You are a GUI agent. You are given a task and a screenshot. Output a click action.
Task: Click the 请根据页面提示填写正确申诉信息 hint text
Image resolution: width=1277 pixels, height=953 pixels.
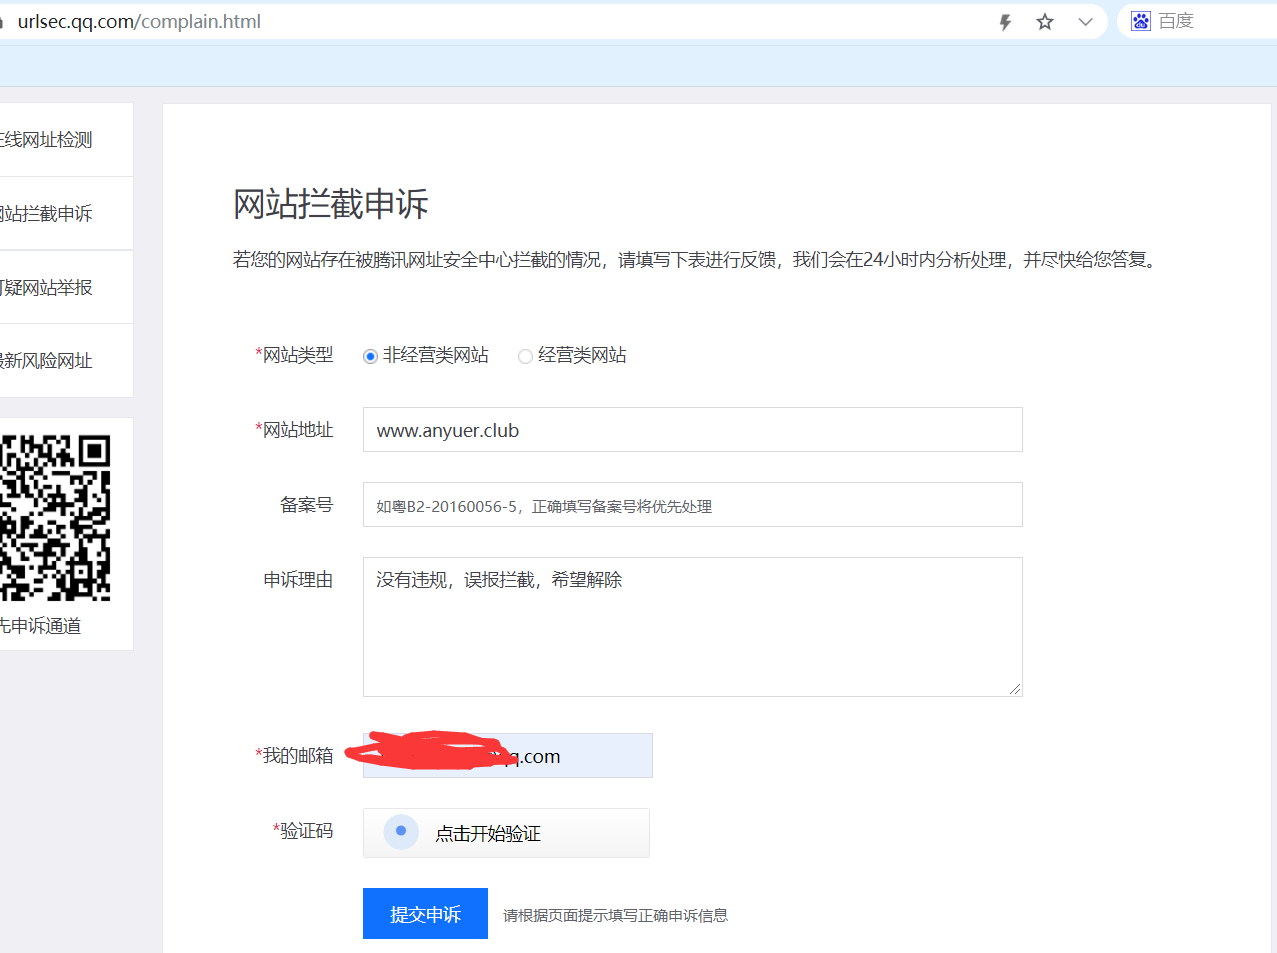click(x=615, y=915)
